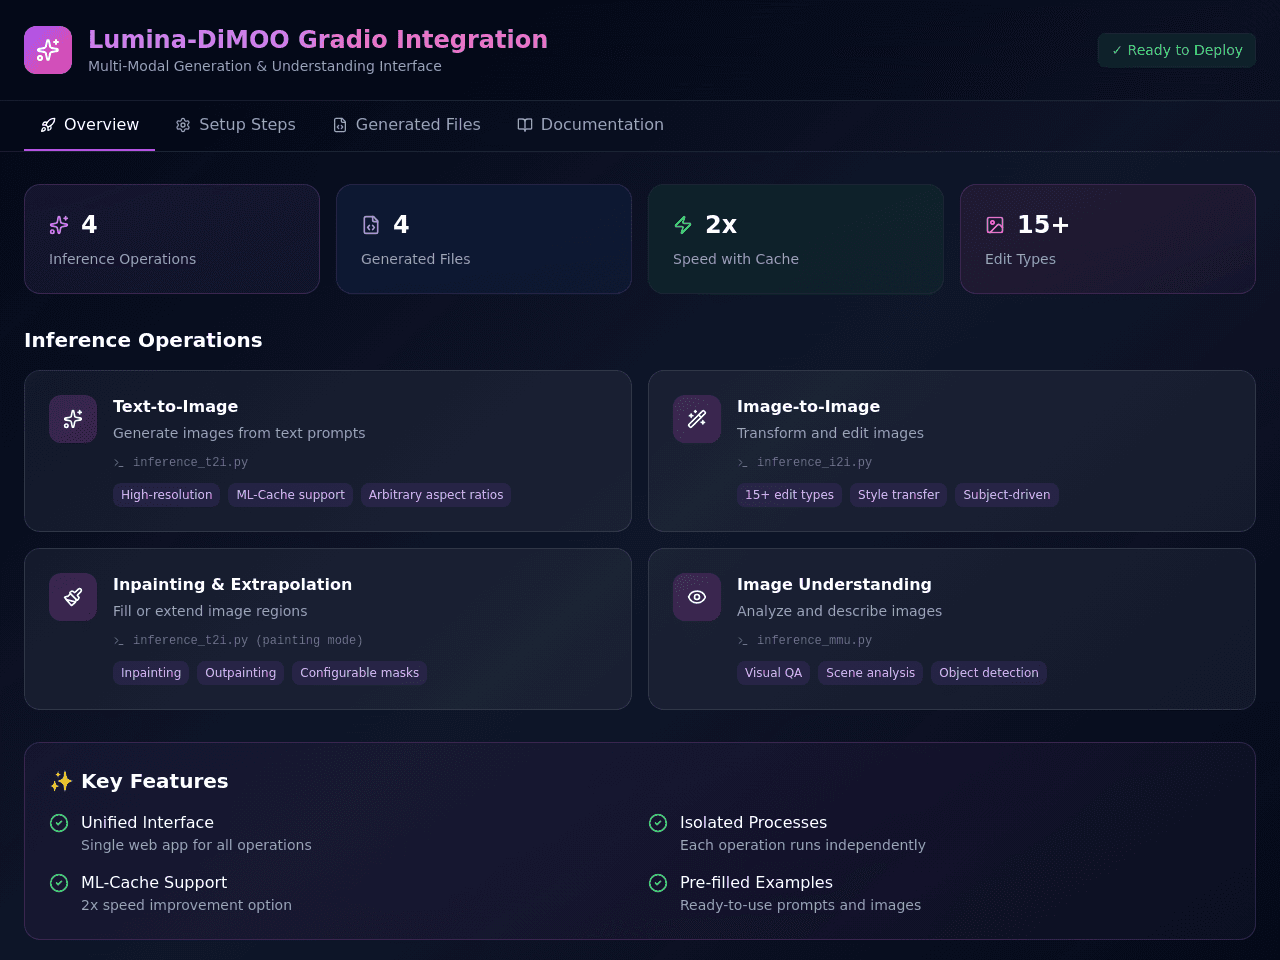Click the file-code icon beside Generated Files tab

[340, 125]
